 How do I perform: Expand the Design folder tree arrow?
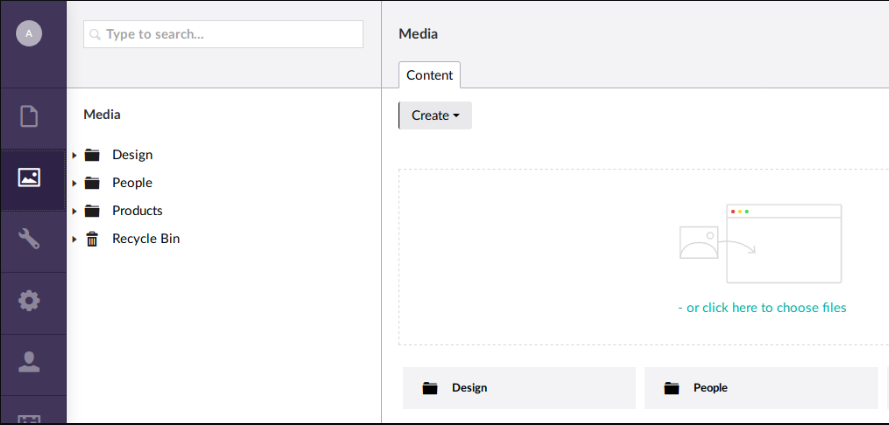[74, 155]
